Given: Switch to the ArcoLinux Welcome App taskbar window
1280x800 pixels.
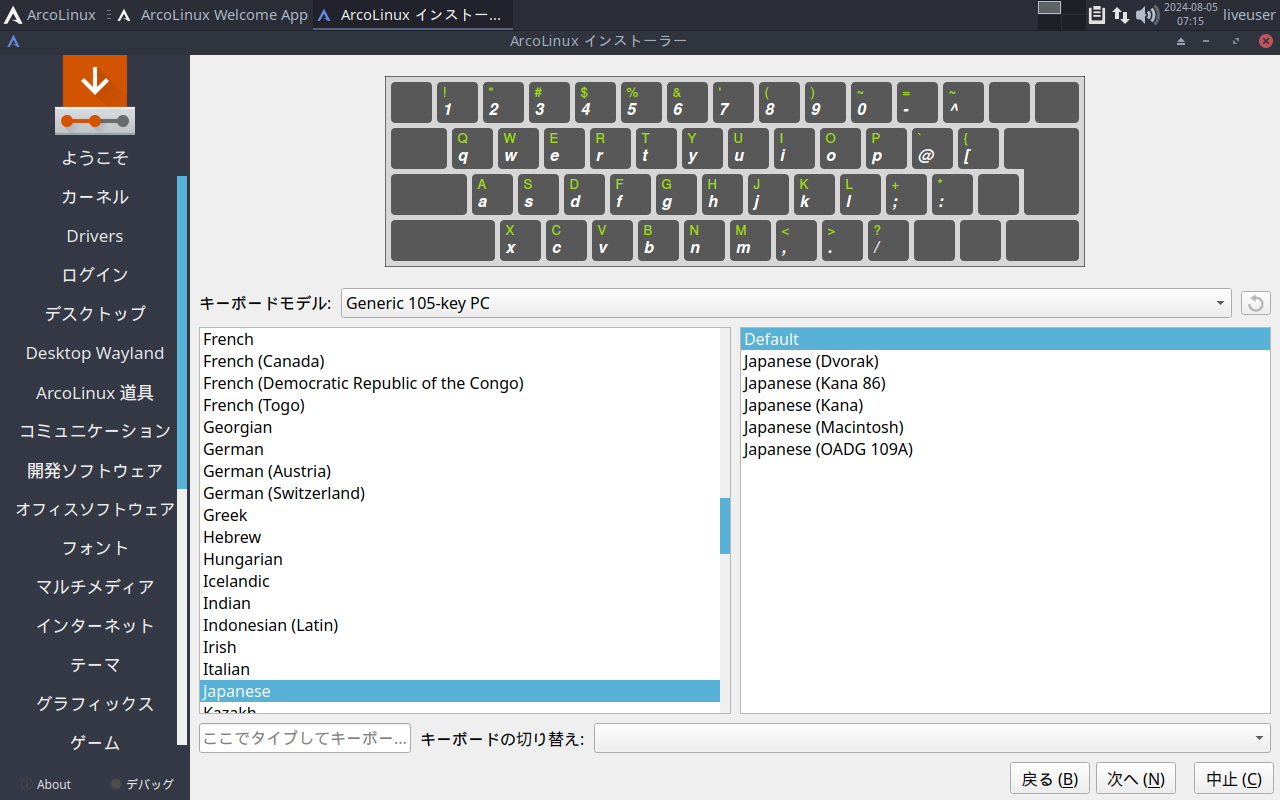Looking at the screenshot, I should 211,15.
